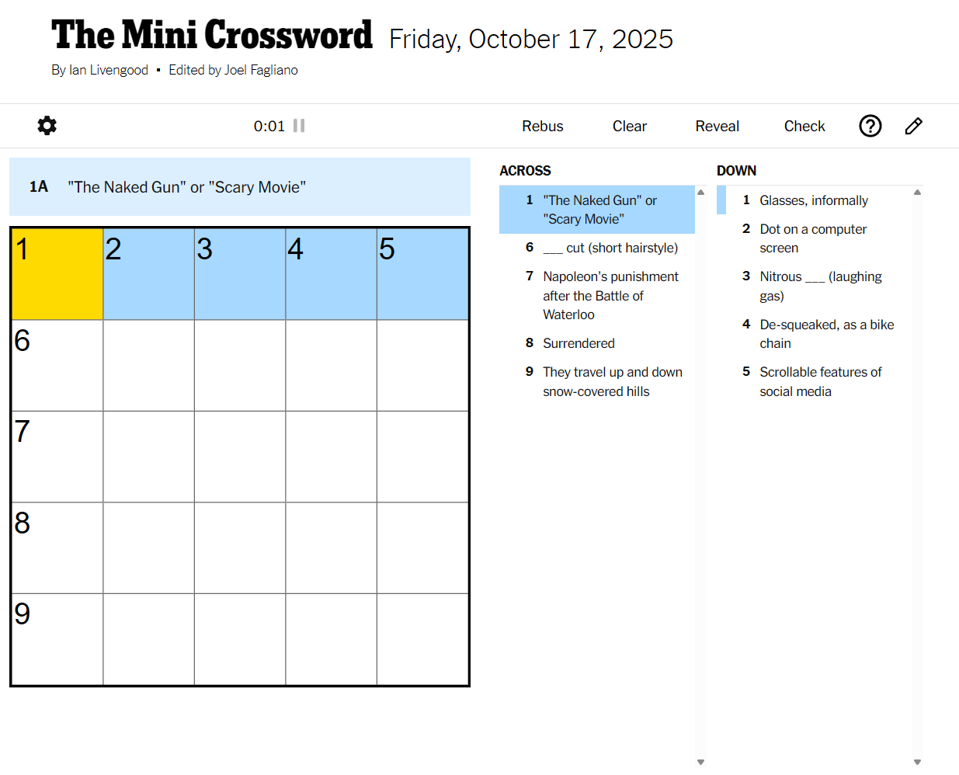Select the 5-Down clue about social media features
This screenshot has width=959, height=775.
click(820, 381)
